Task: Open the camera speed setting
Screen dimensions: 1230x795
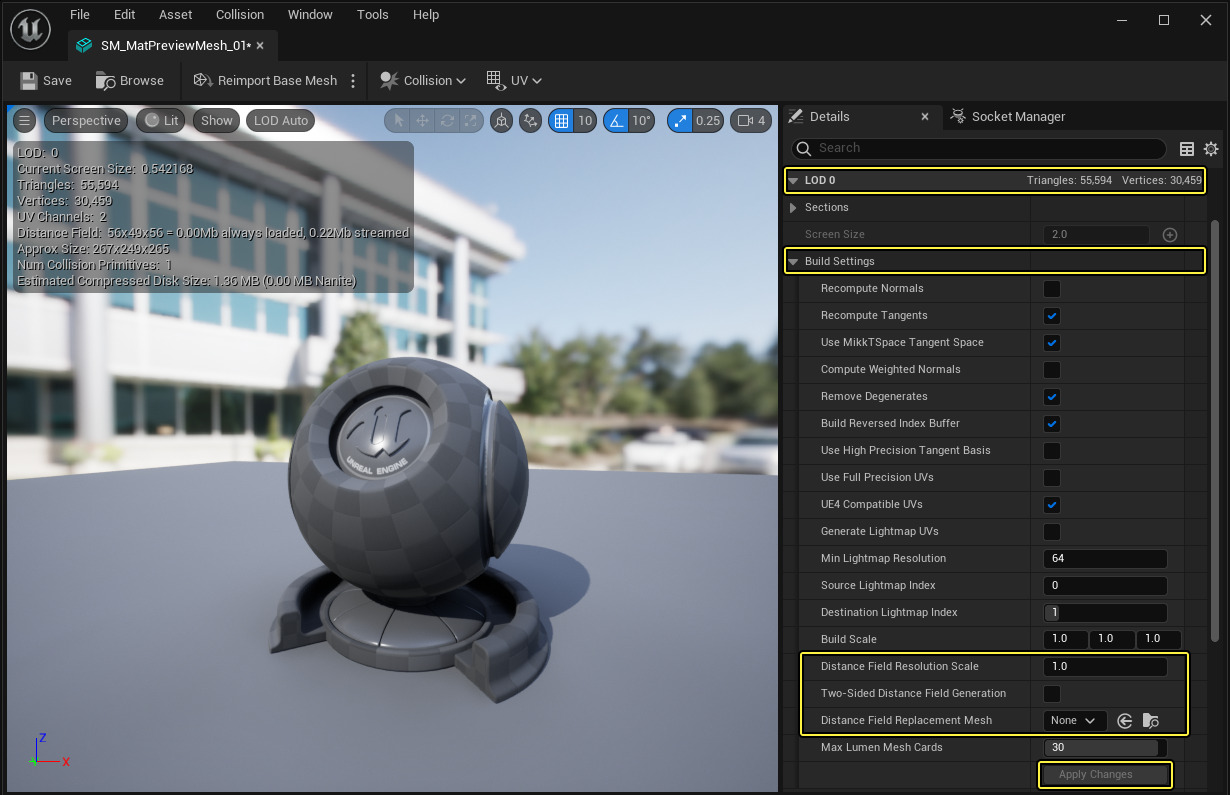Action: click(751, 121)
